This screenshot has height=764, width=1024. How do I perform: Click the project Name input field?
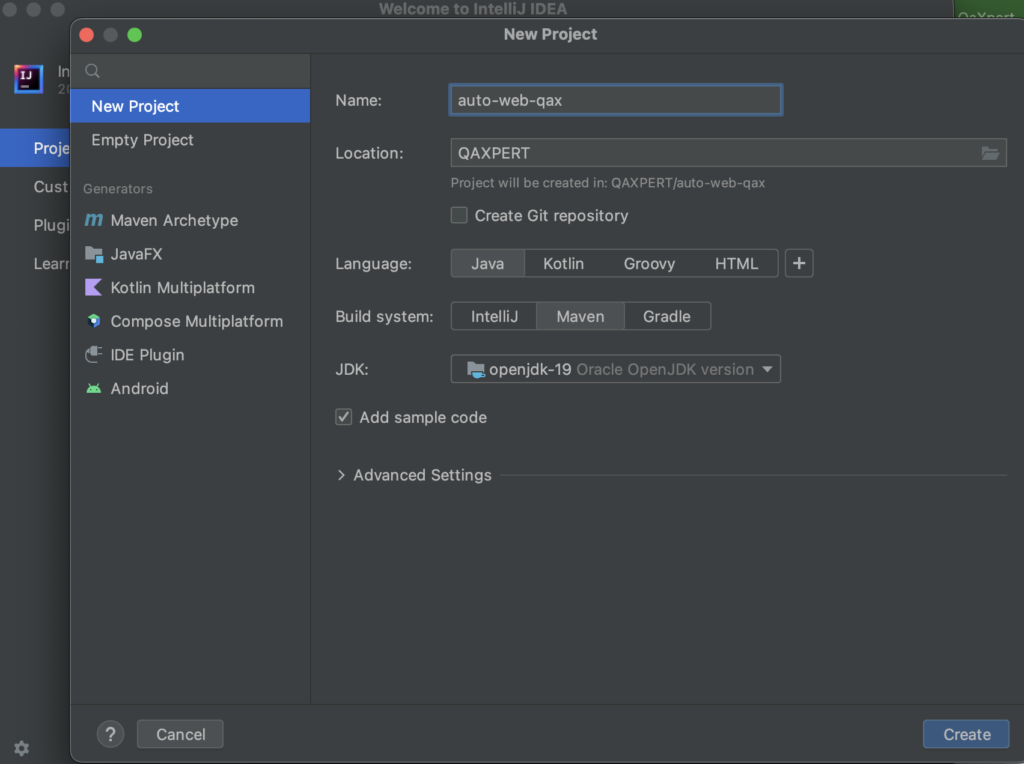[x=616, y=100]
